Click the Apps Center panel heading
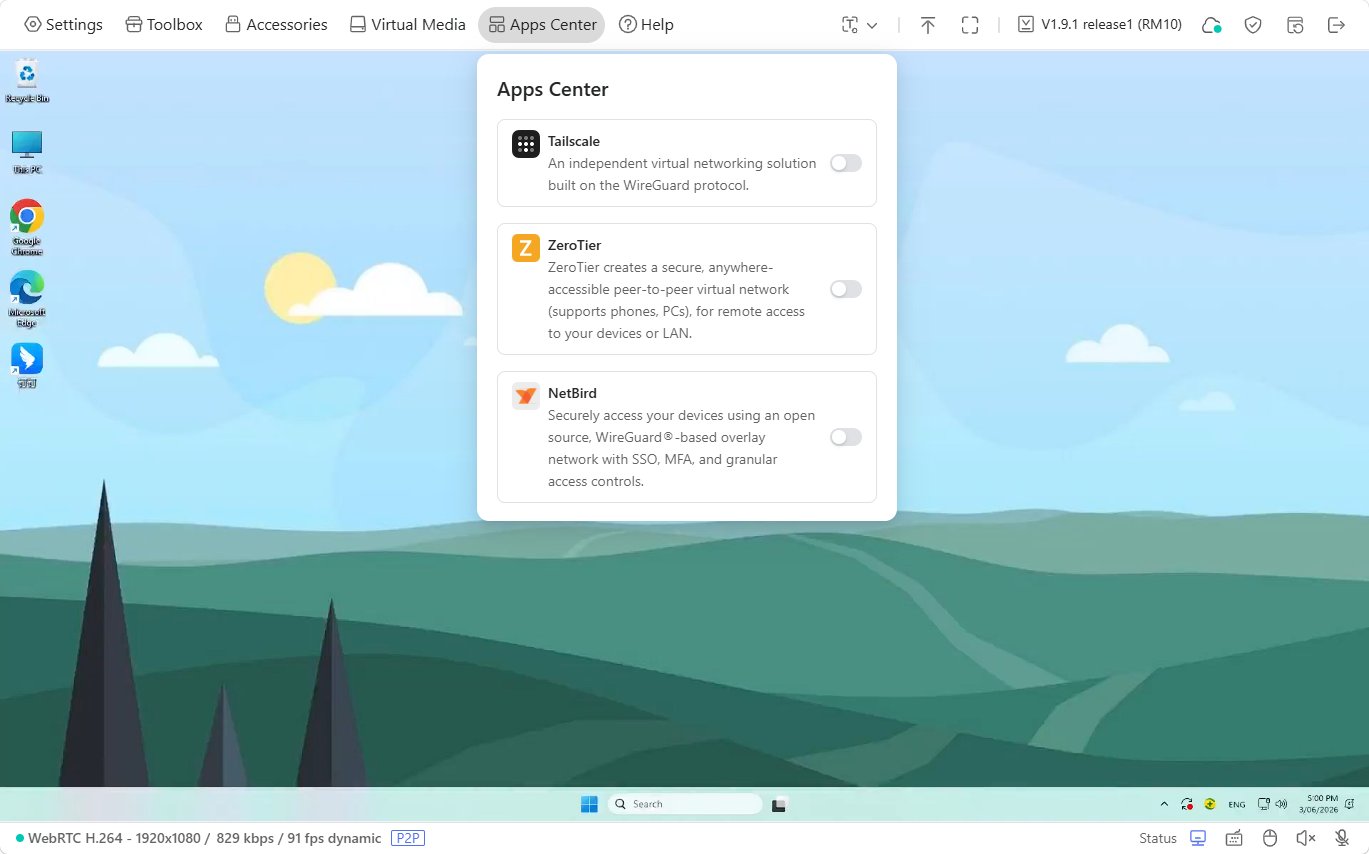Image resolution: width=1369 pixels, height=854 pixels. point(553,89)
